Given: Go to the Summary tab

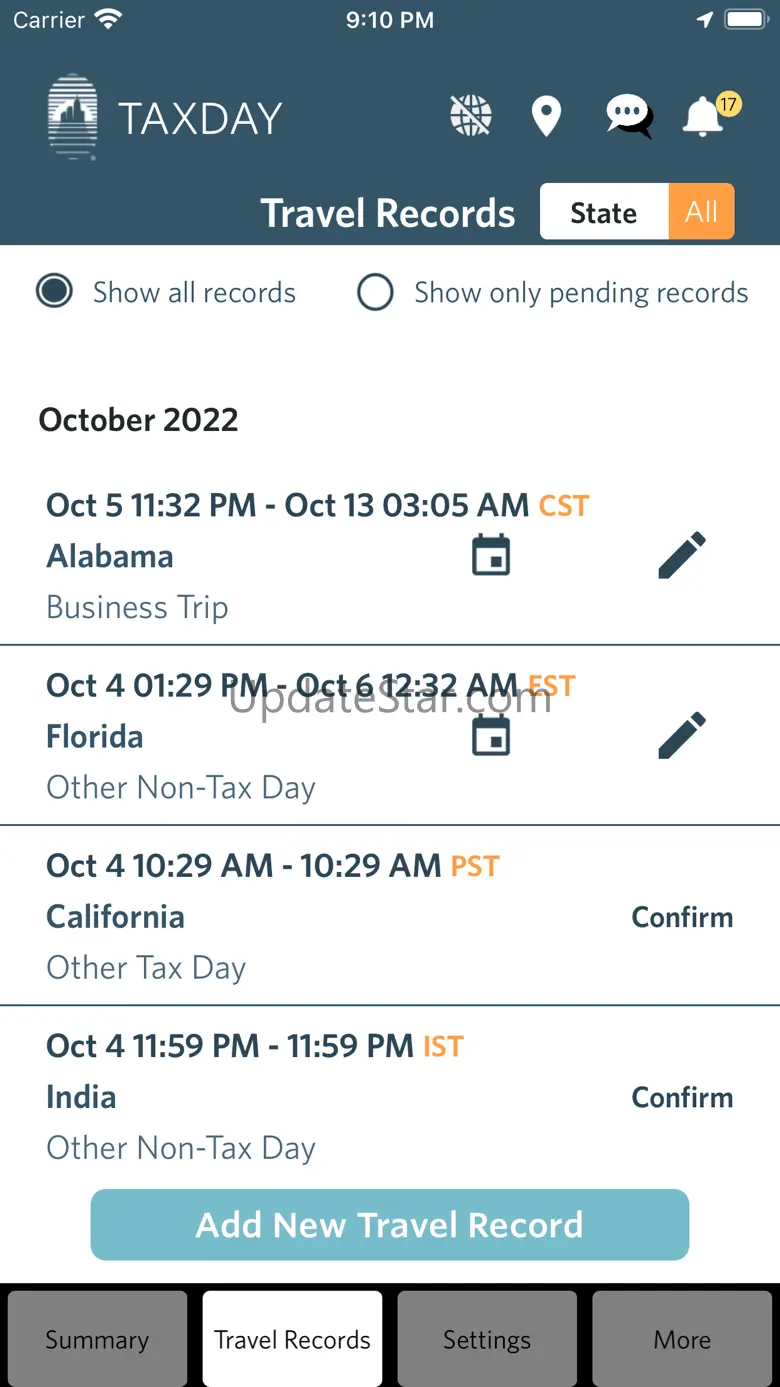Looking at the screenshot, I should point(97,1339).
